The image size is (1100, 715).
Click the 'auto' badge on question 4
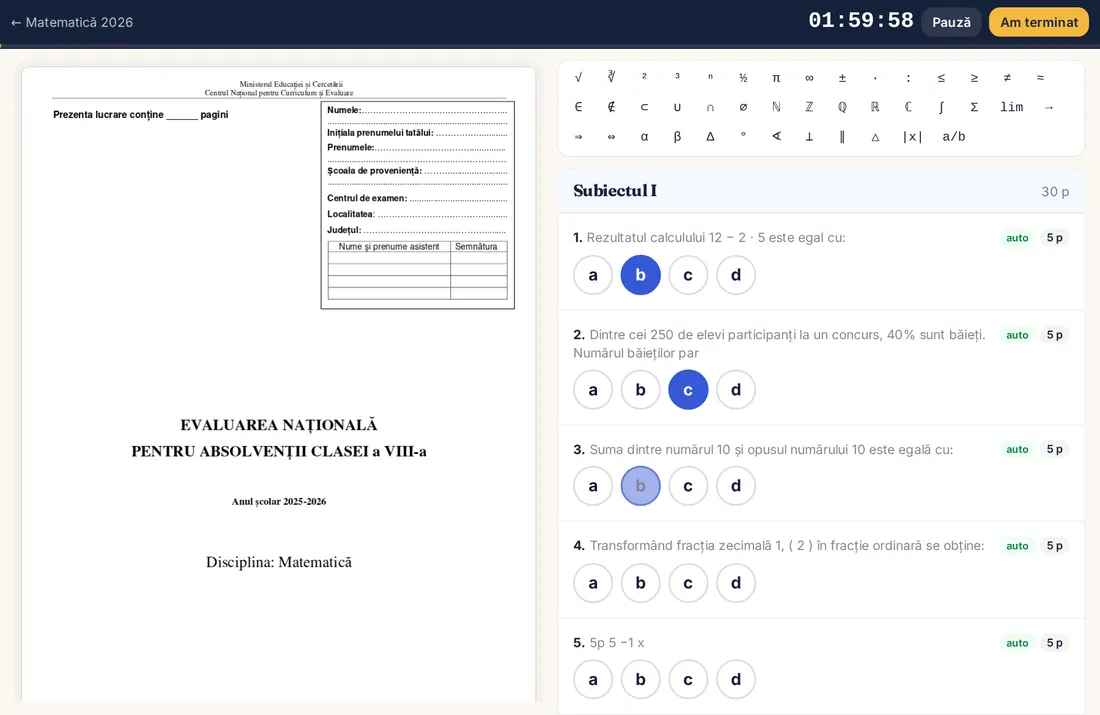pyautogui.click(x=1017, y=546)
